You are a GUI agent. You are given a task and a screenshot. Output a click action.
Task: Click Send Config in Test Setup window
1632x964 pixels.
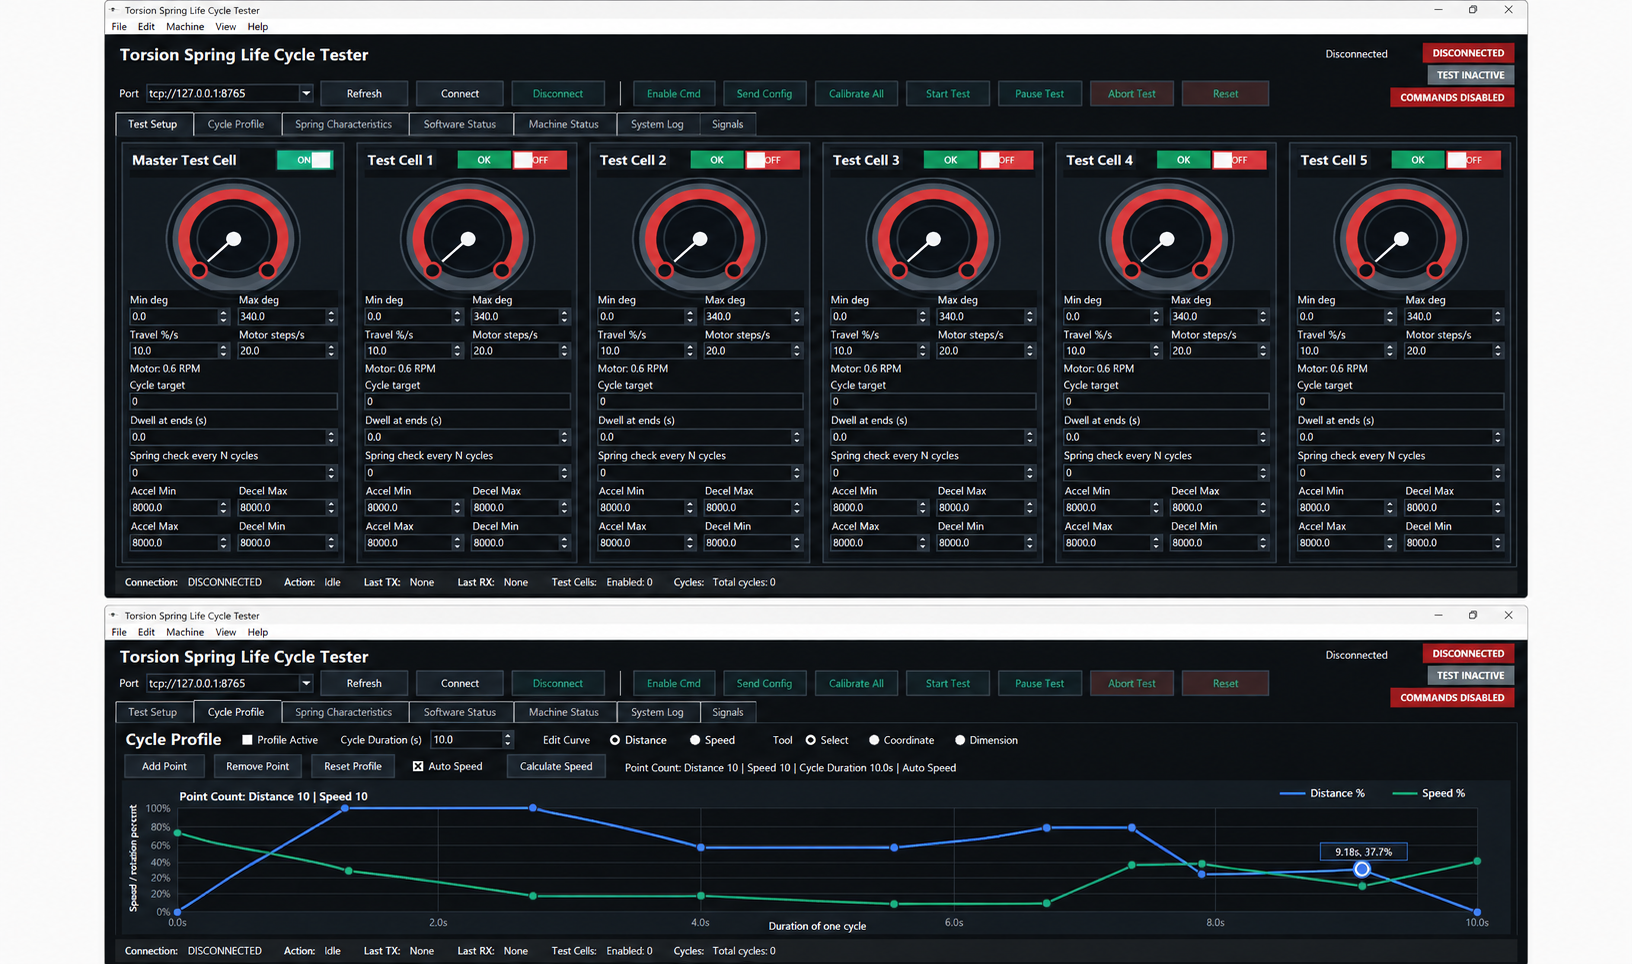(x=764, y=93)
